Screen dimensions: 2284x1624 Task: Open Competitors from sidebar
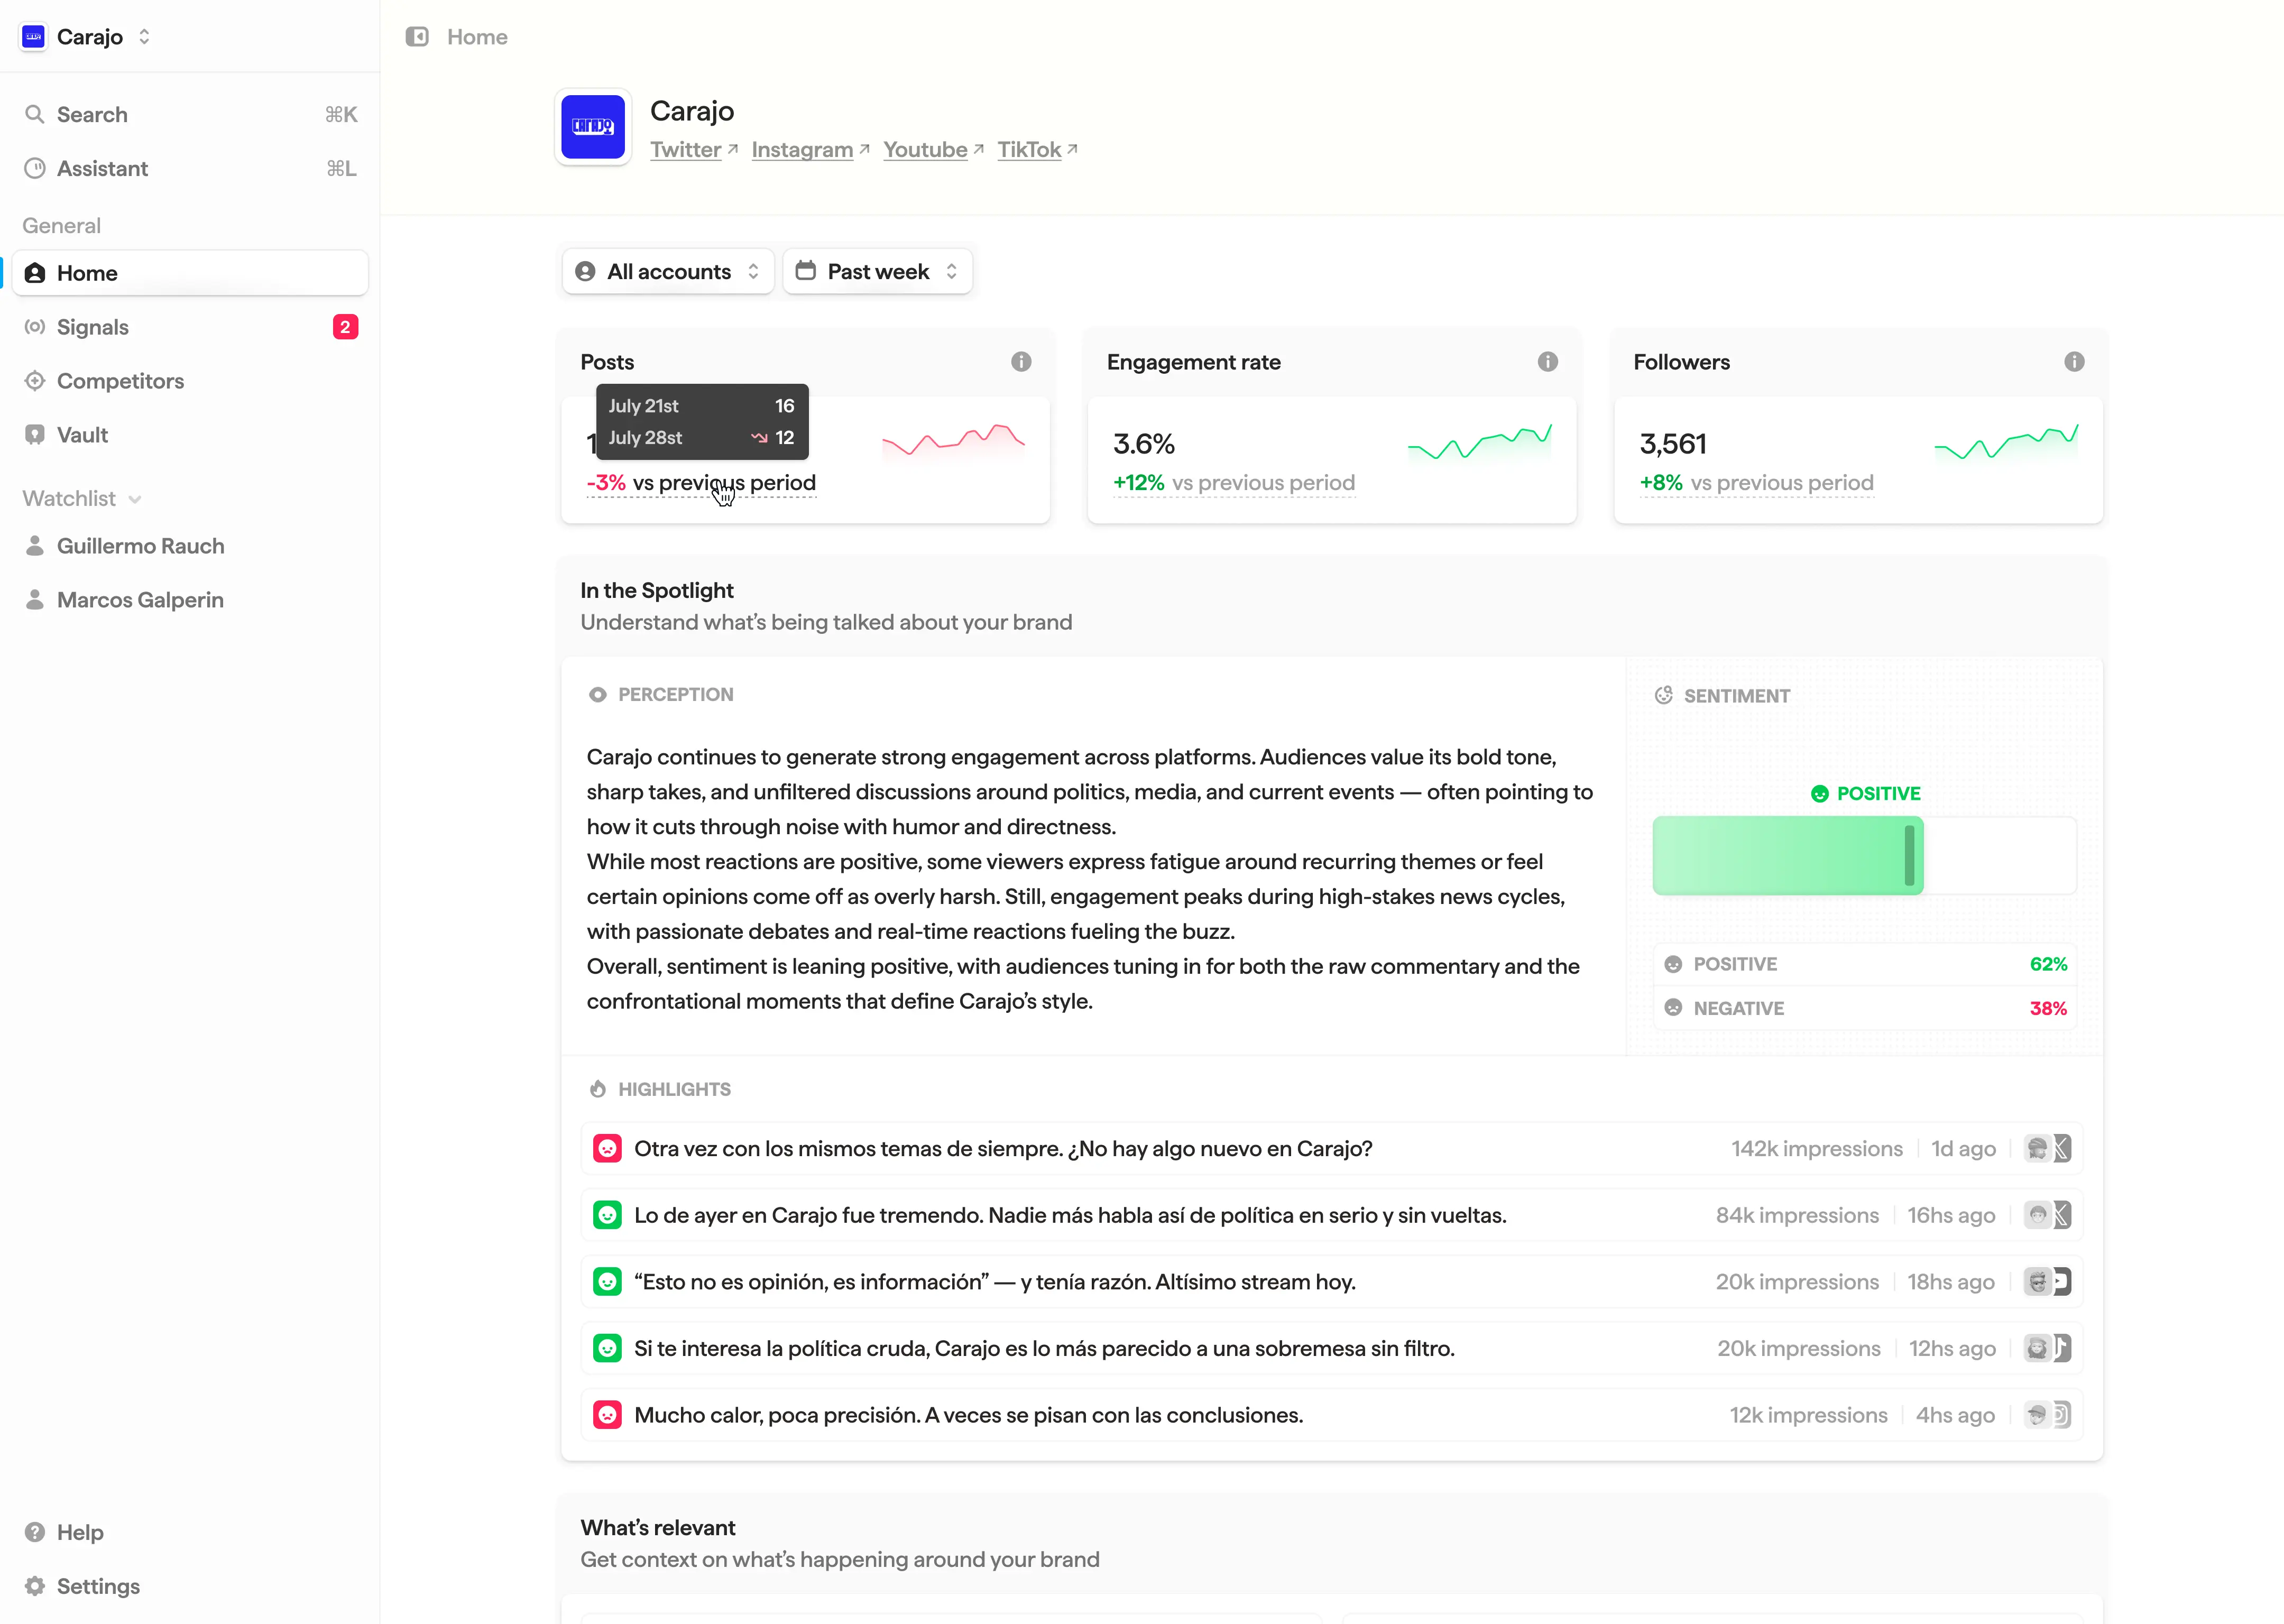(x=120, y=381)
